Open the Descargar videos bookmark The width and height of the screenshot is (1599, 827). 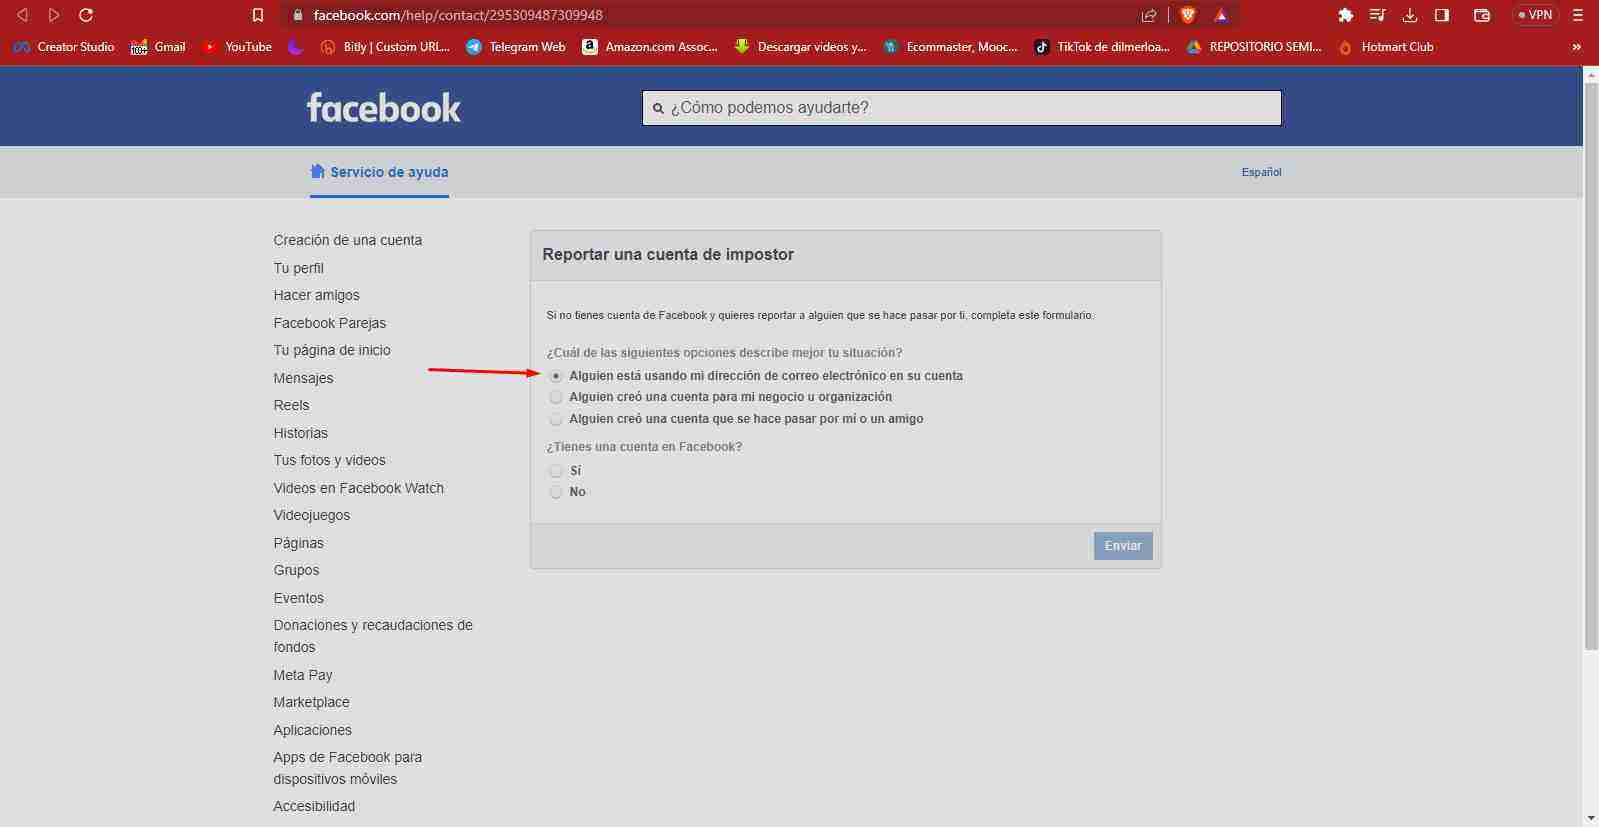click(800, 47)
